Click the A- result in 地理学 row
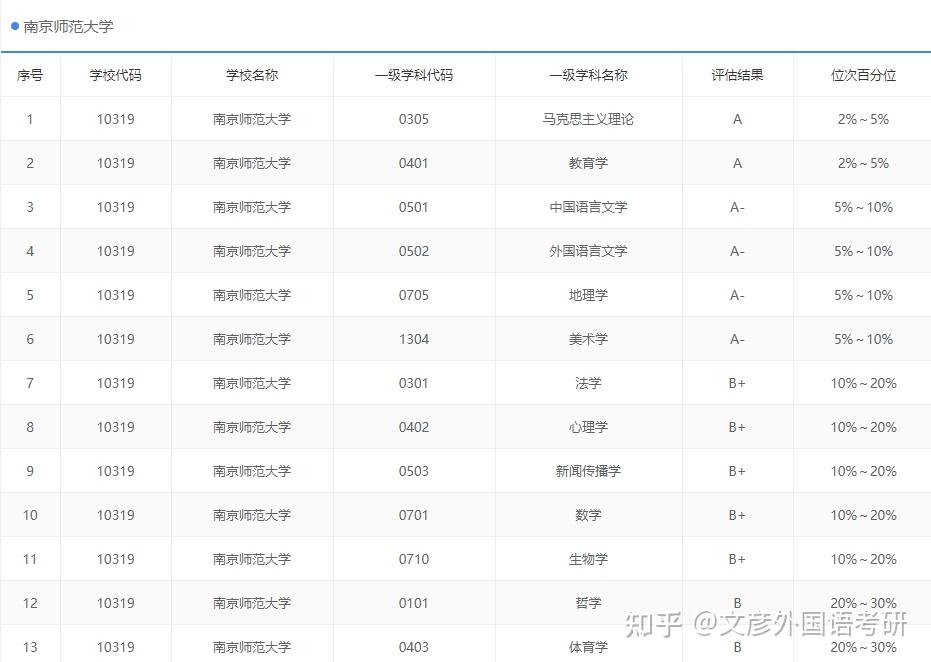Screen dimensions: 931x662 (737, 295)
